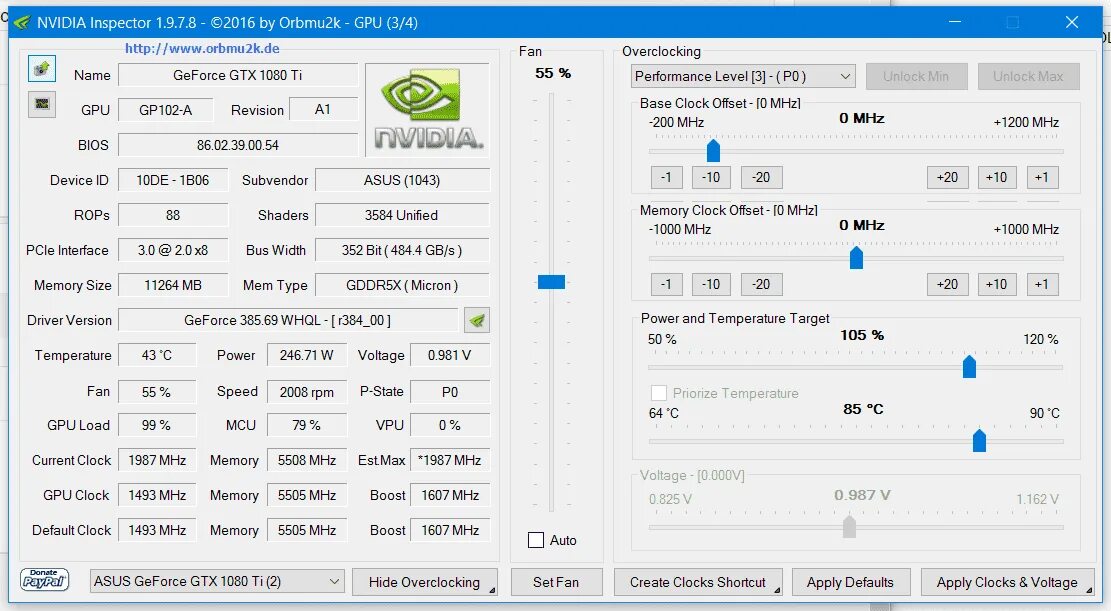Close the NVIDIA Inspector window
The height and width of the screenshot is (611, 1111).
[1072, 23]
